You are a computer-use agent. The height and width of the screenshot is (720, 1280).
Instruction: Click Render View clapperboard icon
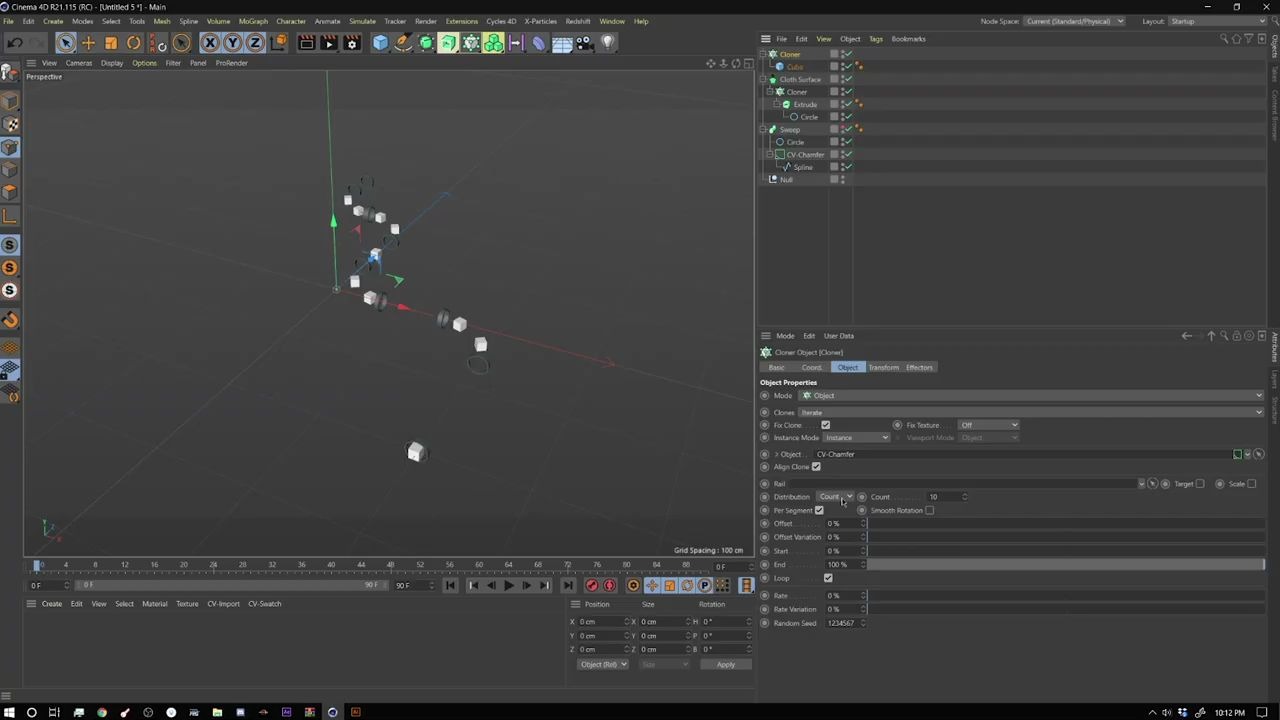click(x=306, y=43)
